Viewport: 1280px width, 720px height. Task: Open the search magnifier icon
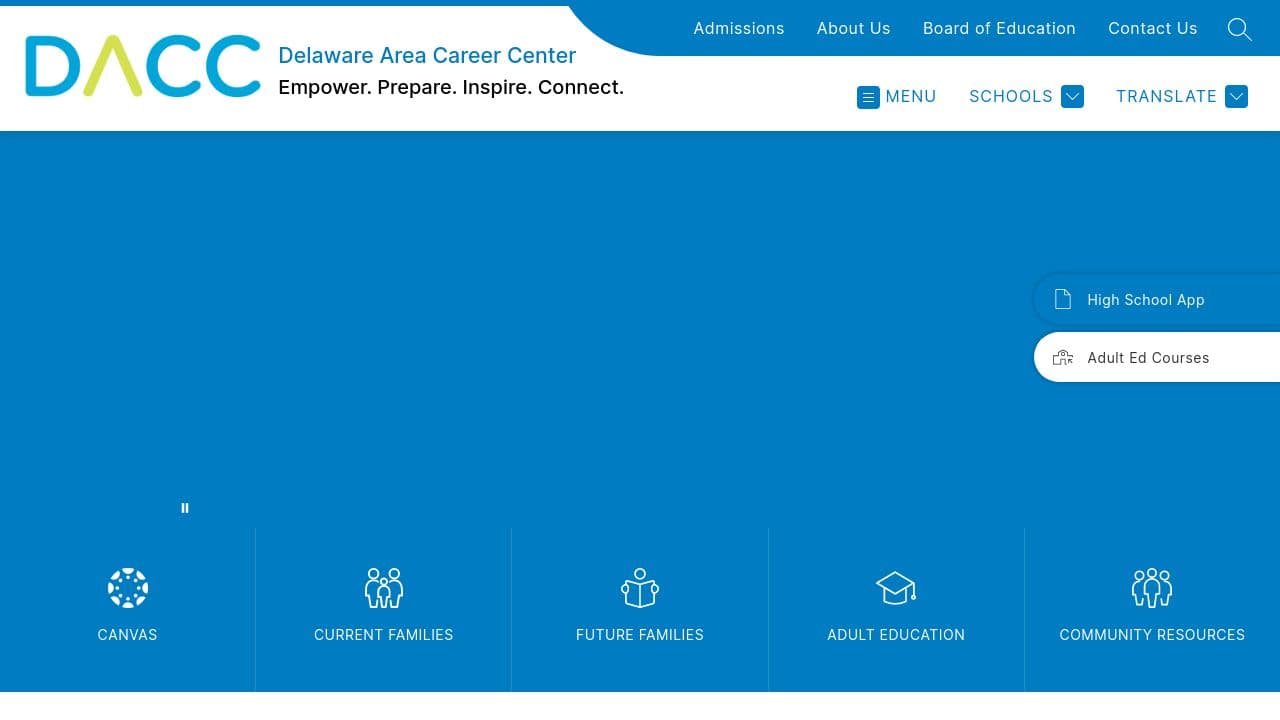tap(1239, 30)
